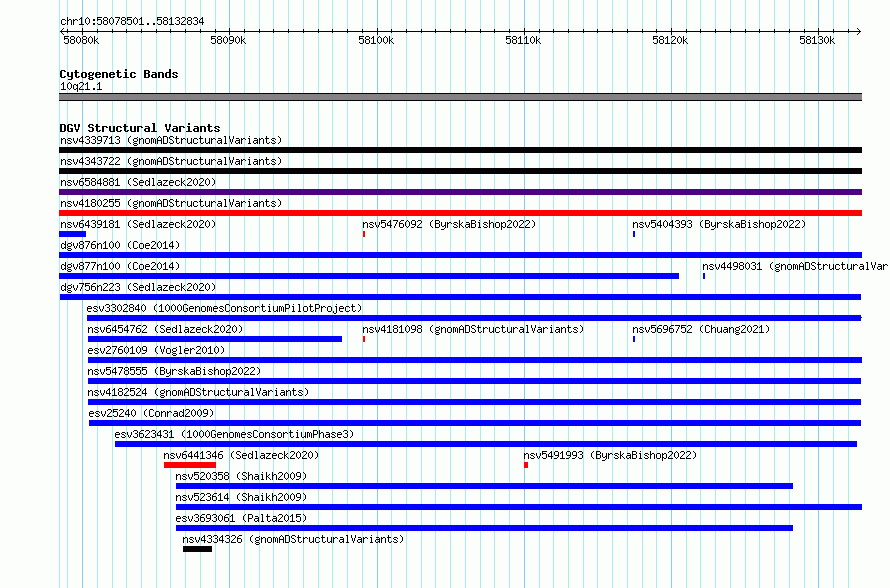This screenshot has height=588, width=890.
Task: Click the nsv4180255 variant label
Action: coord(171,203)
